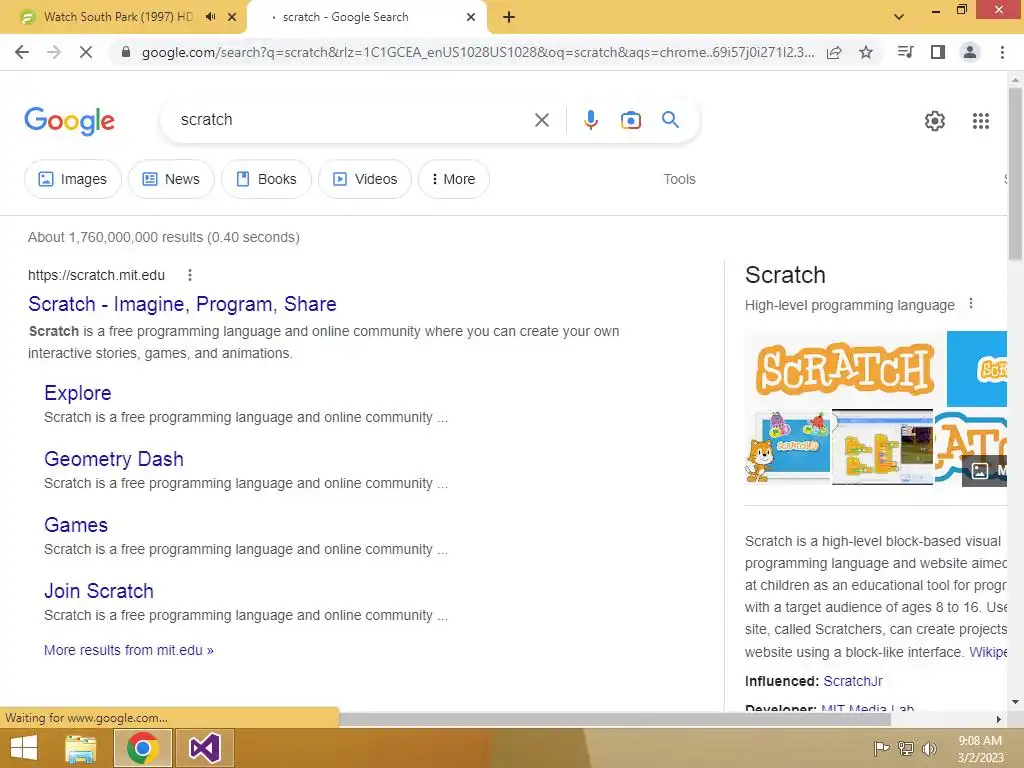Expand the More search filters

pos(453,179)
